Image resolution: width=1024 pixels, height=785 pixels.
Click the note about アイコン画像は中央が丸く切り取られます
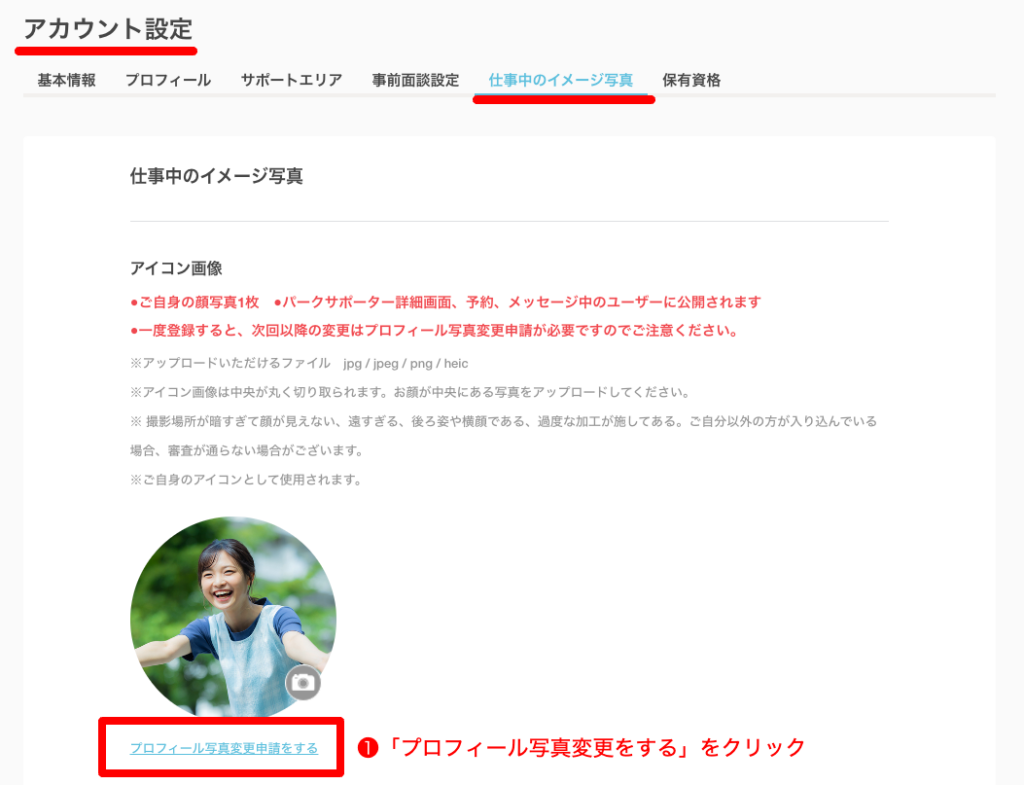[410, 392]
